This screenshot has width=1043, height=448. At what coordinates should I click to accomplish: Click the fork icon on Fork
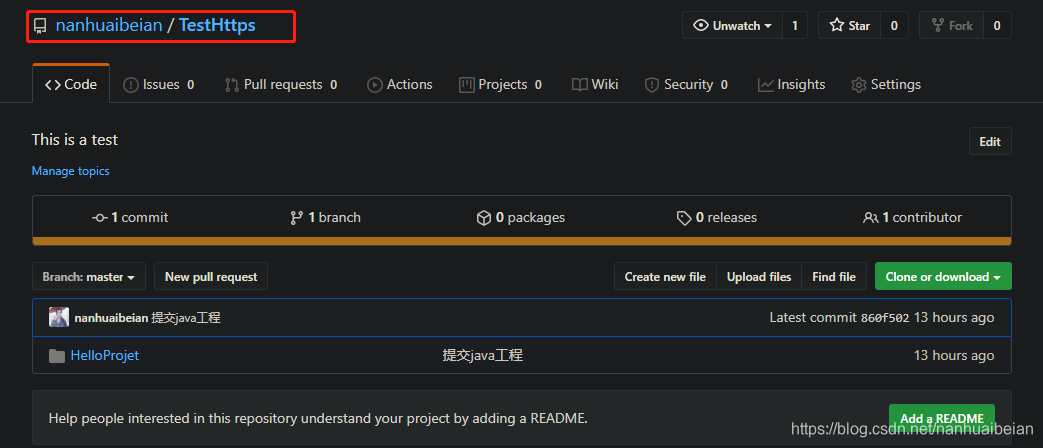(x=938, y=25)
